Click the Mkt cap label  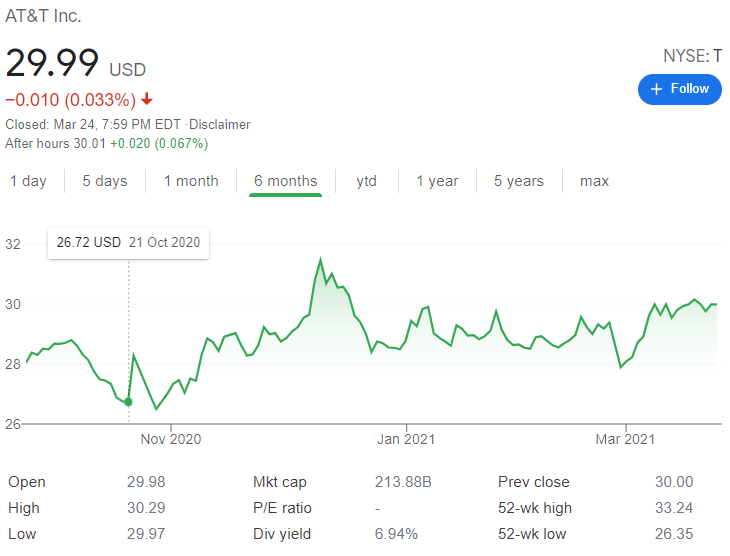(280, 482)
